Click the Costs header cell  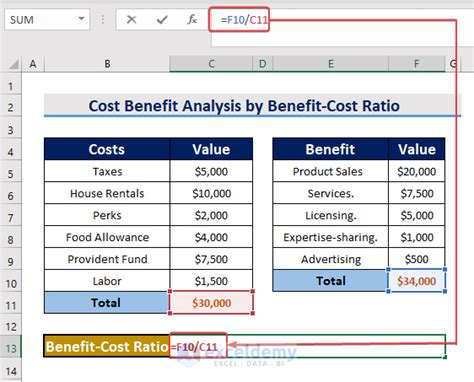point(107,149)
